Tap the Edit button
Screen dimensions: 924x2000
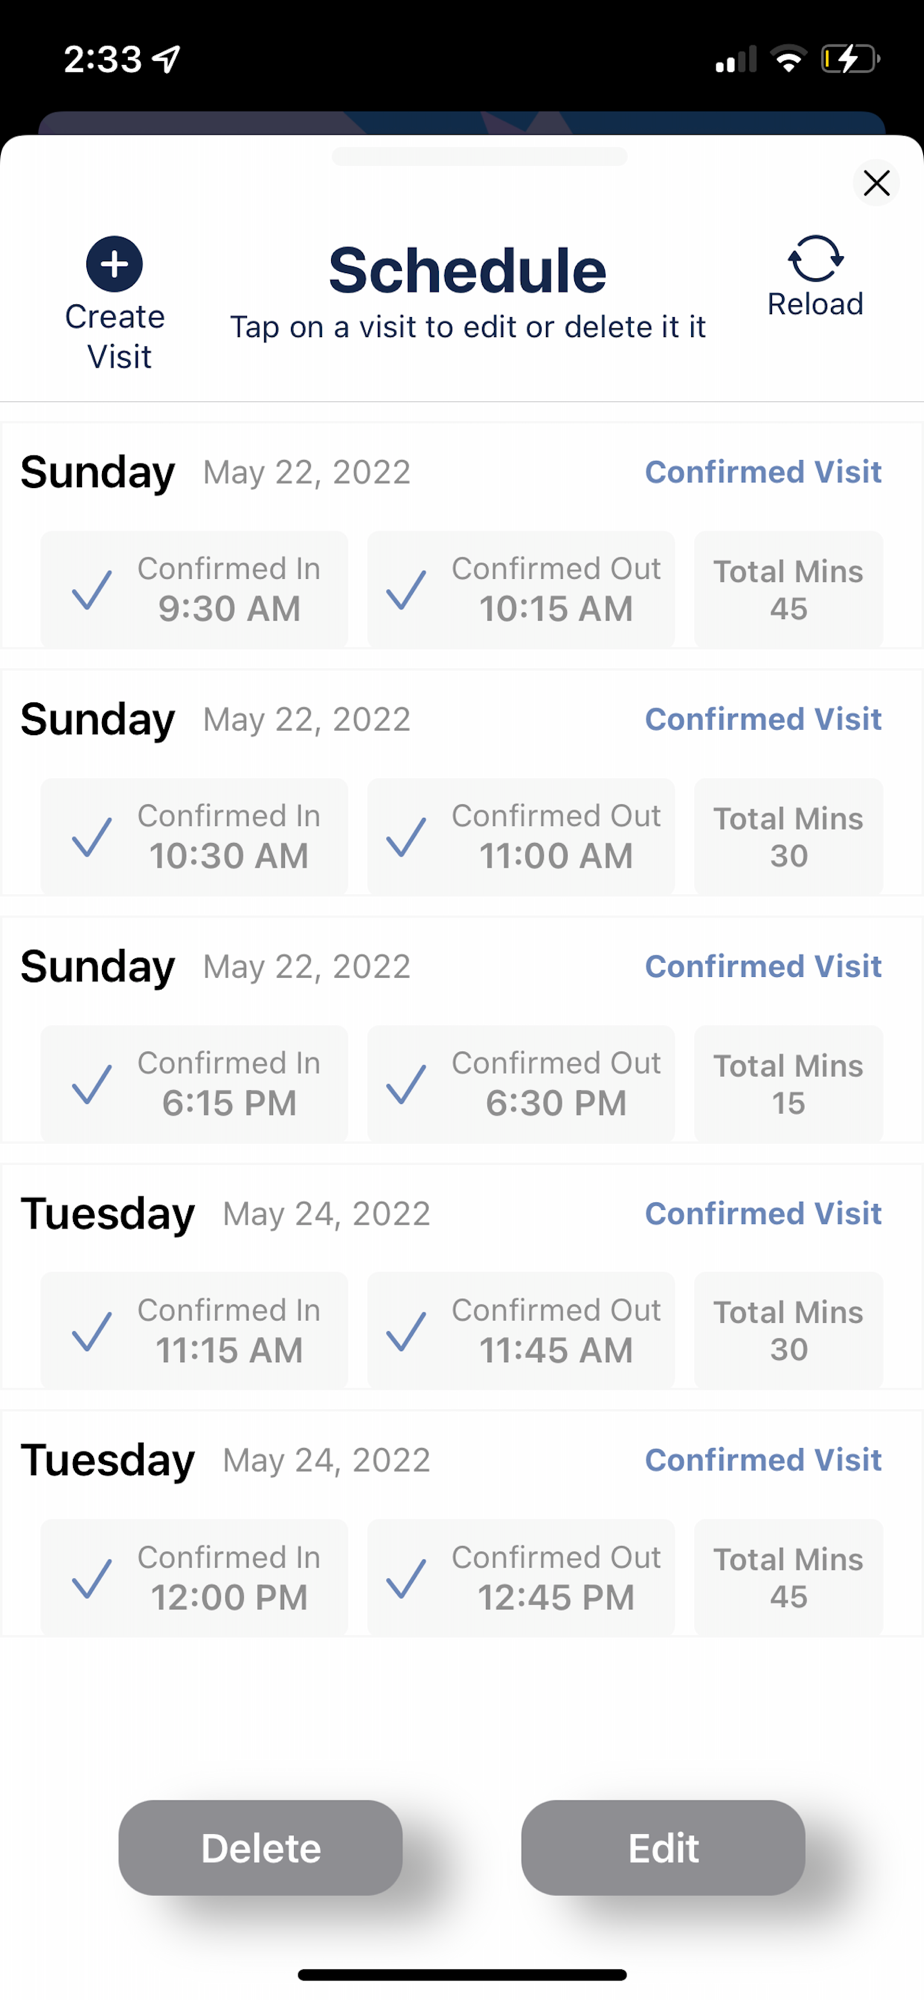663,1847
